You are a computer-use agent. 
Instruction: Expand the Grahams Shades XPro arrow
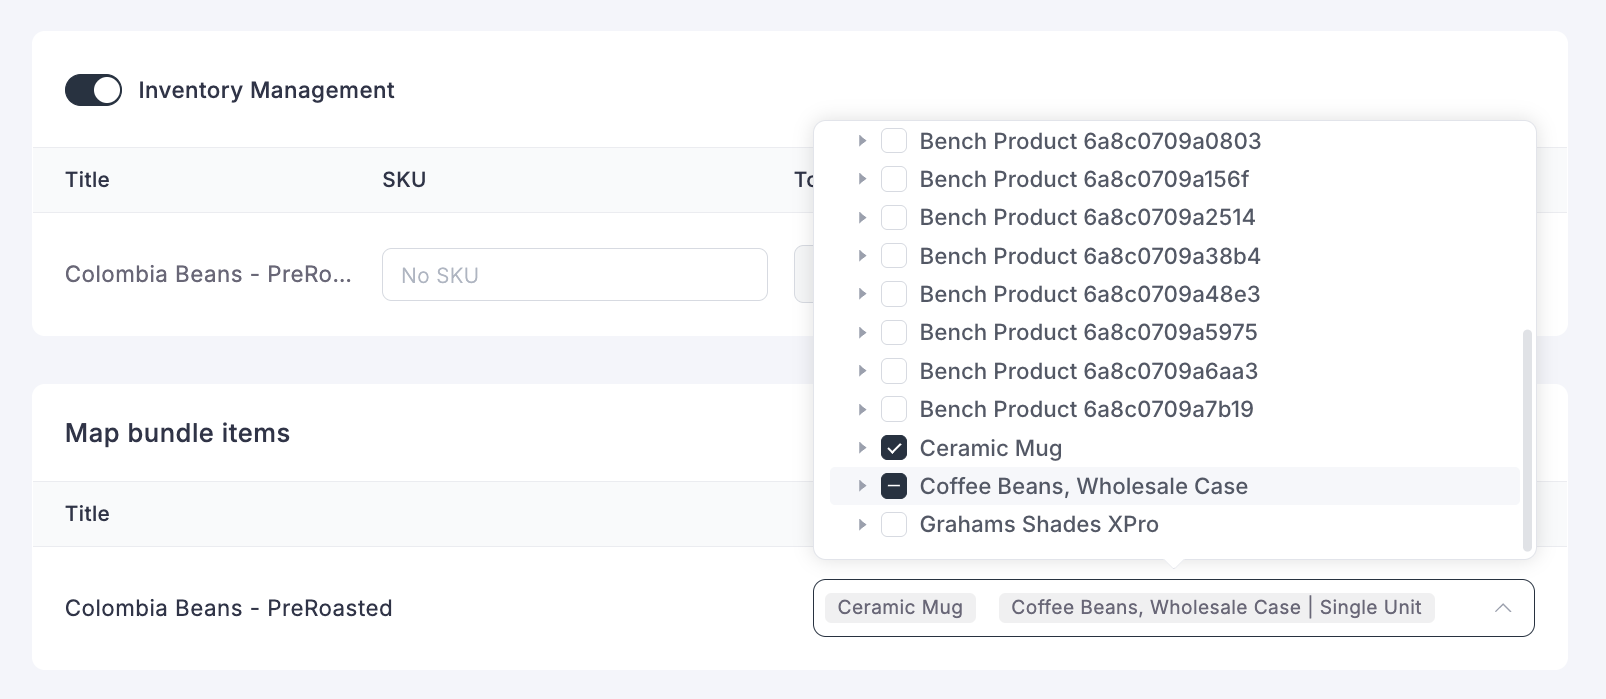point(862,524)
